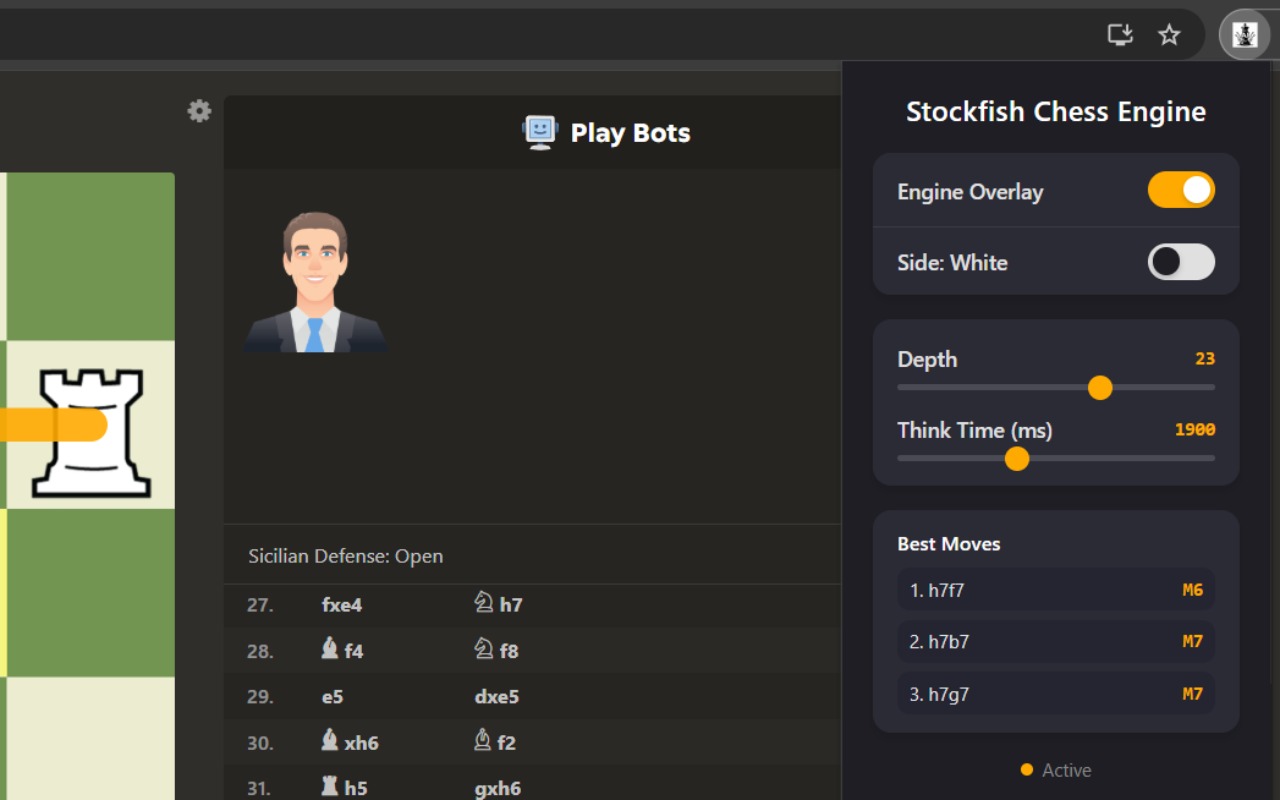Click the Play Bots computer icon
Screen dimensions: 1280x800
coord(540,132)
